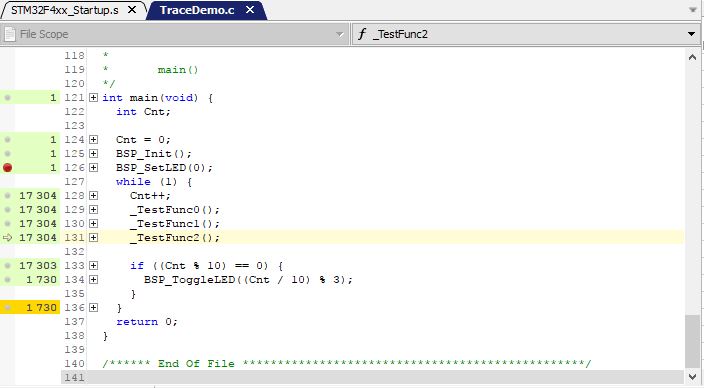Remove red breakpoint on line 126
The height and width of the screenshot is (388, 704).
[7, 168]
